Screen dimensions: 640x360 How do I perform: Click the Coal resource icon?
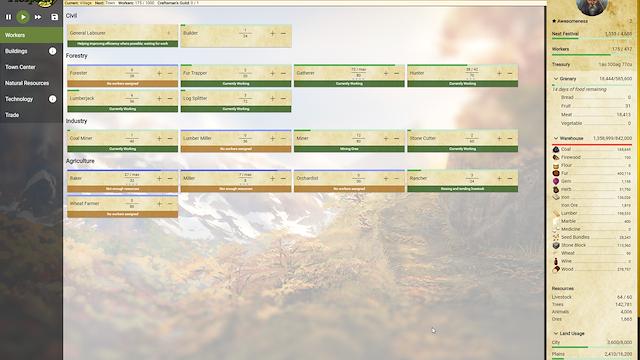[x=556, y=149]
